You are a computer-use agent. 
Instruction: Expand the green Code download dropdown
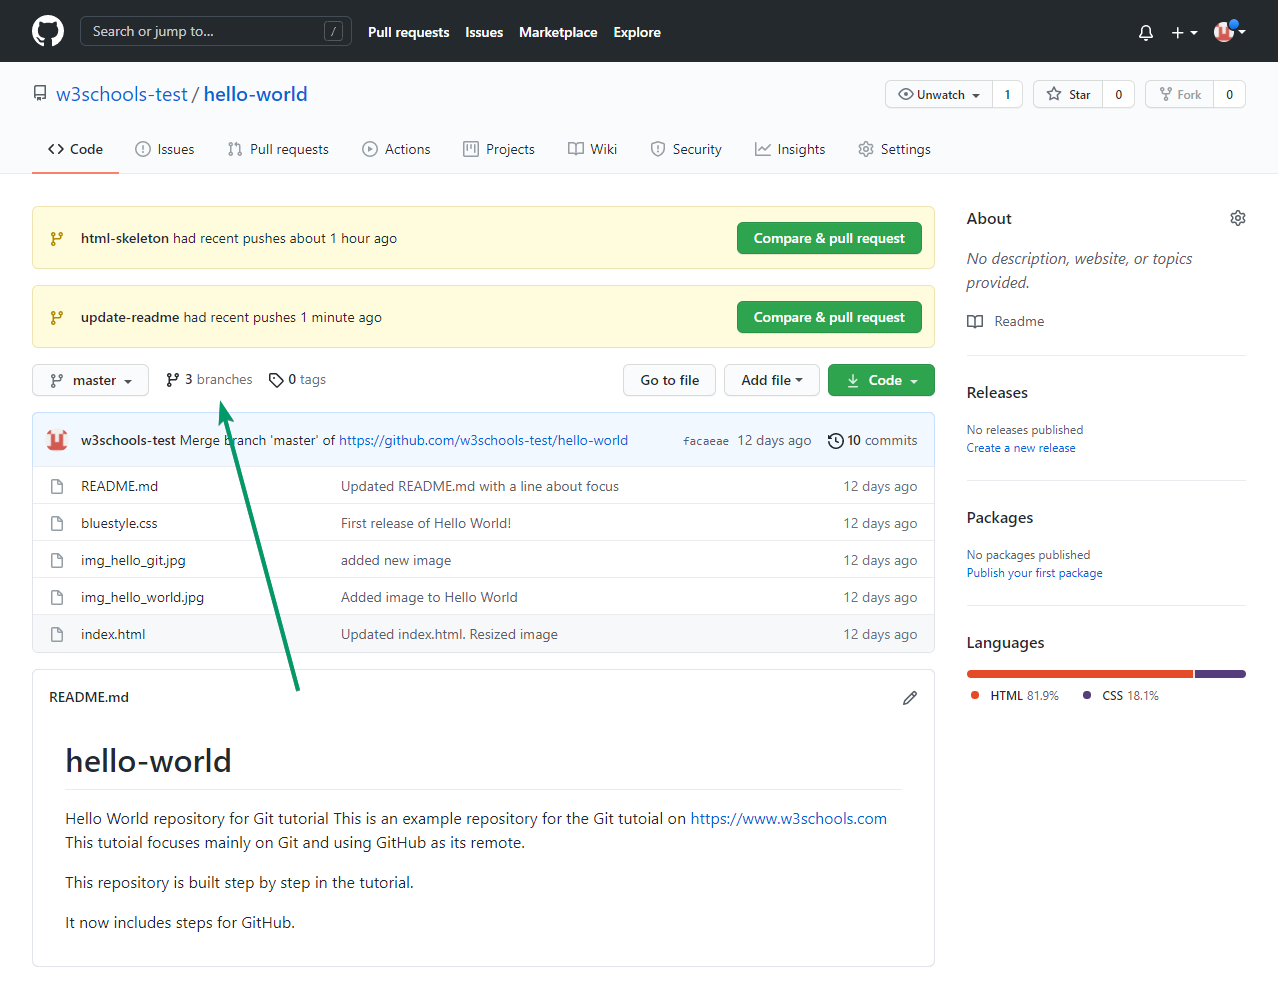pyautogui.click(x=881, y=380)
